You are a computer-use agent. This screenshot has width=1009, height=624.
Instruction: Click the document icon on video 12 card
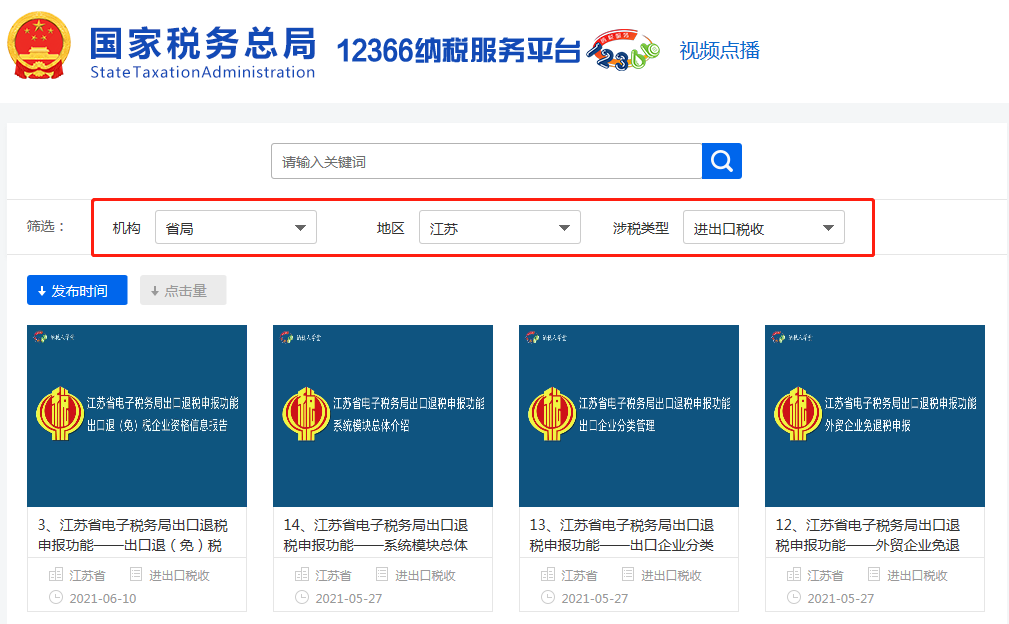pos(874,574)
